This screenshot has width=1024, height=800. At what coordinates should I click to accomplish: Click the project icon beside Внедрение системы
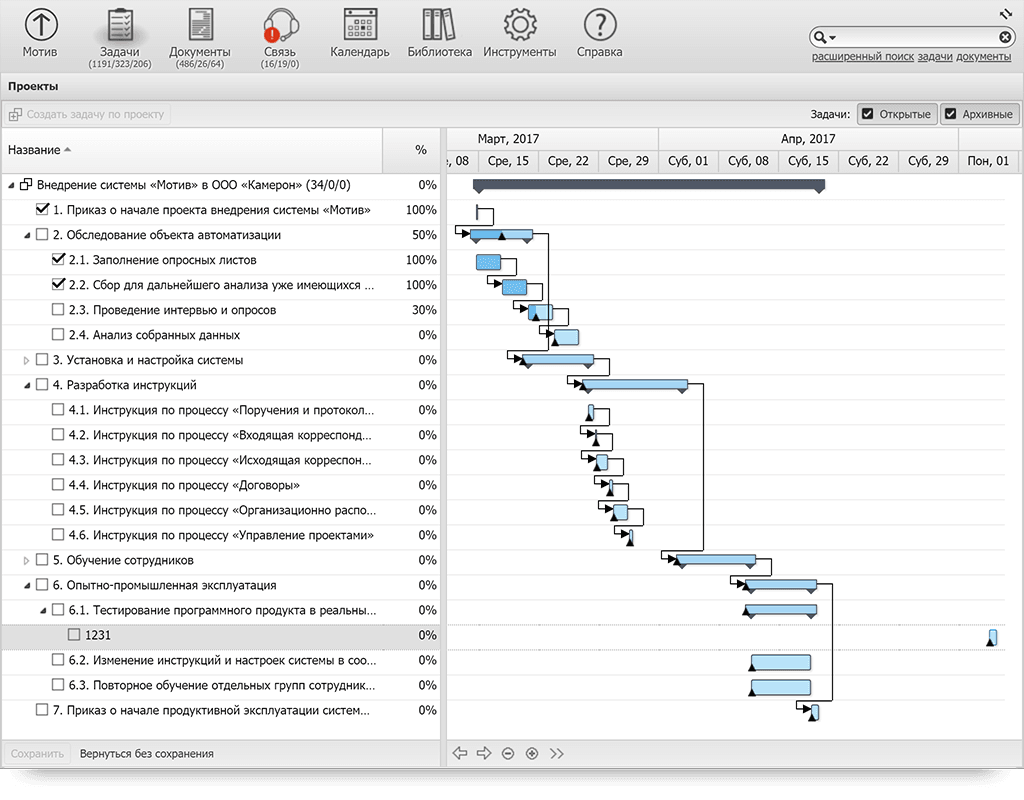25,185
